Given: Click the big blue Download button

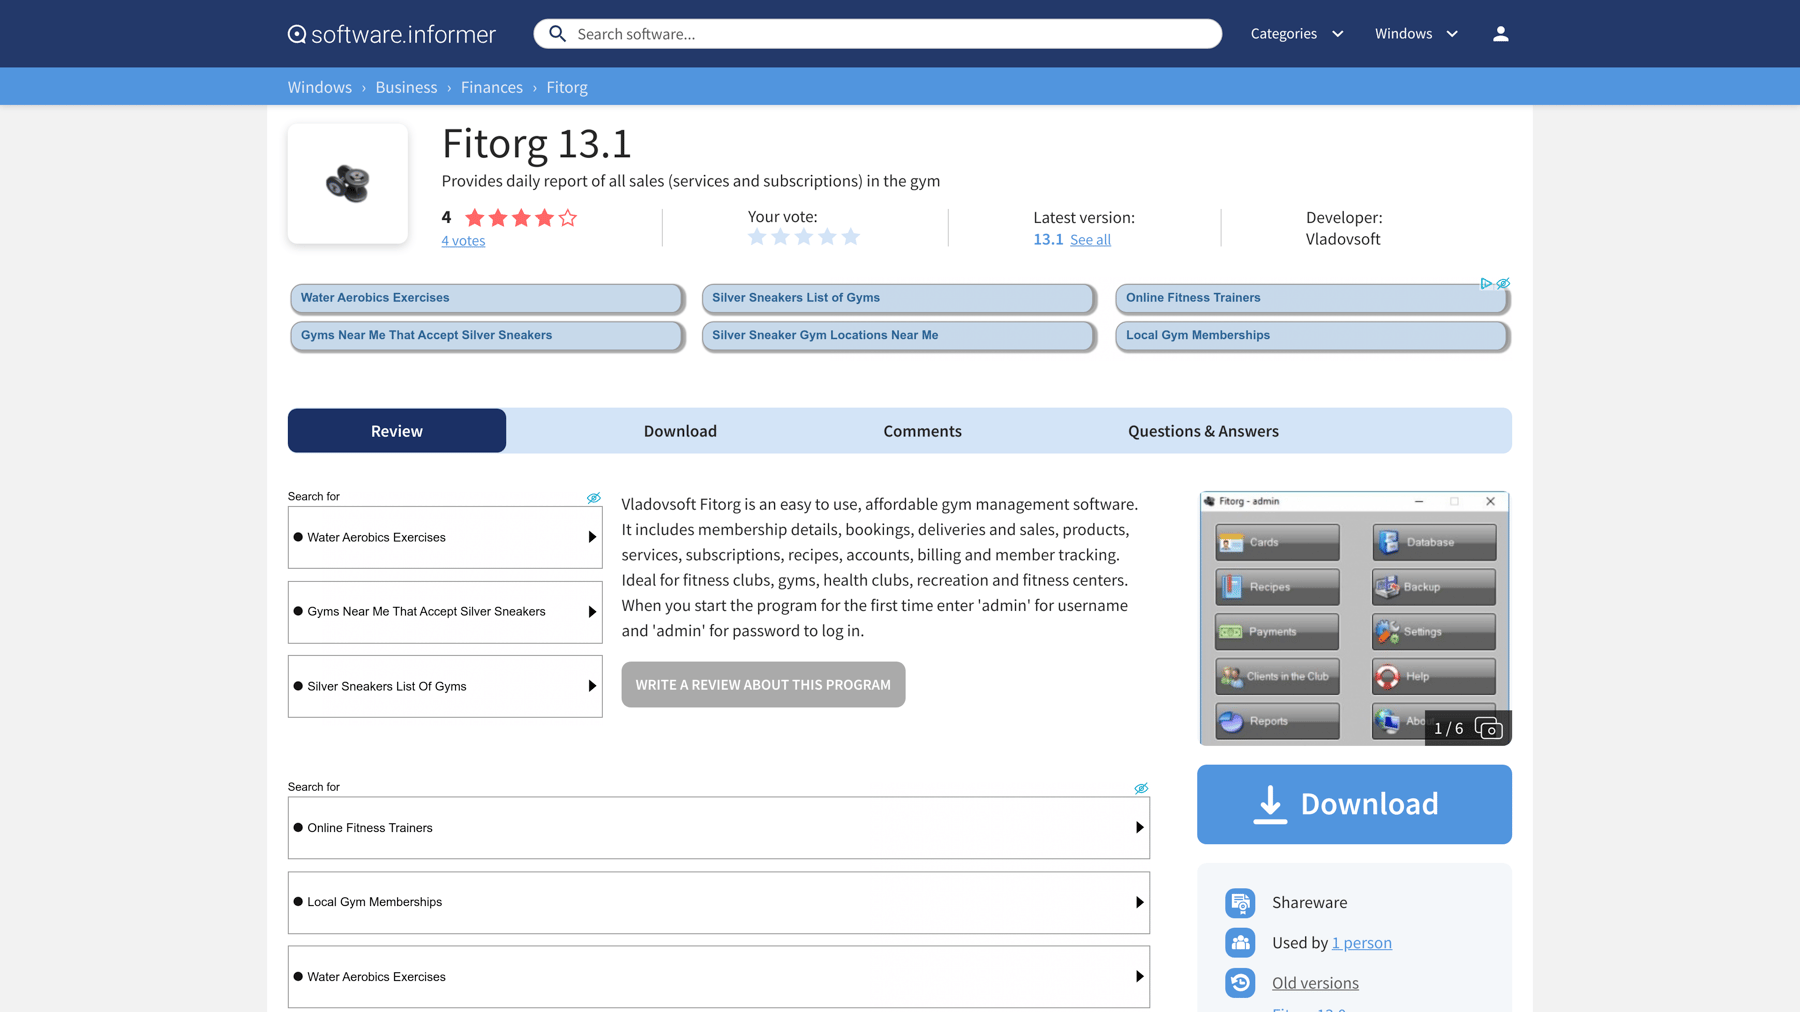Looking at the screenshot, I should [x=1354, y=804].
